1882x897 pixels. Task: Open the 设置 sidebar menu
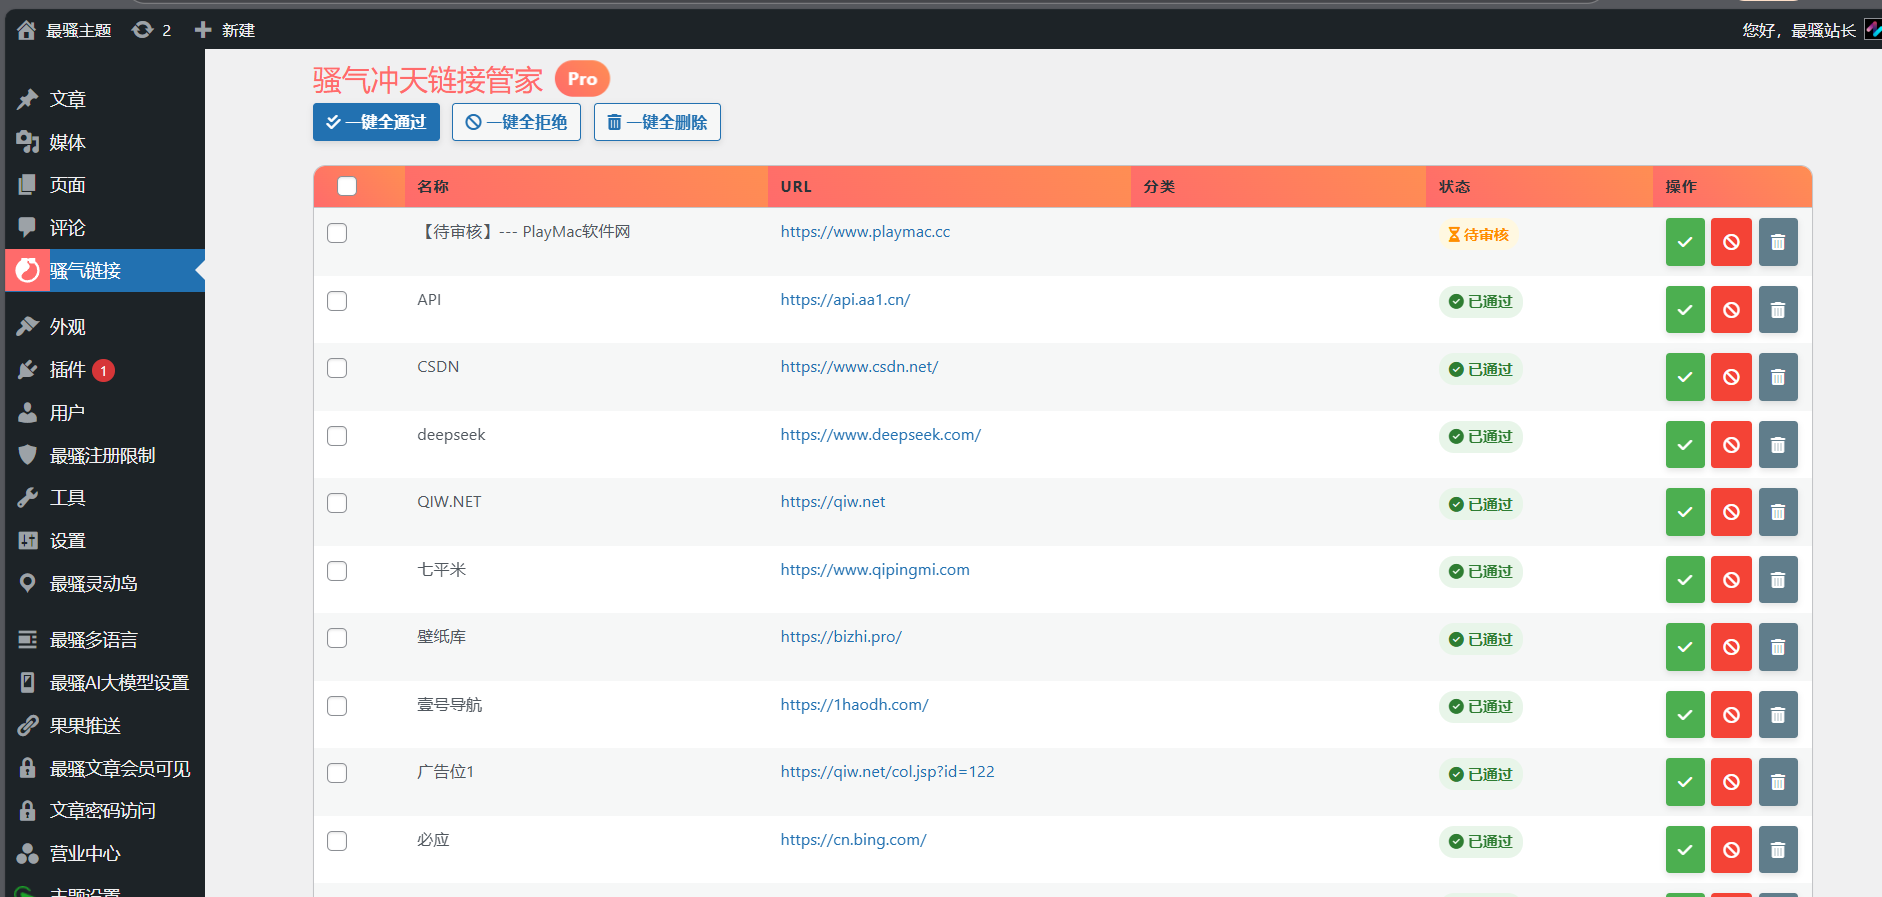(105, 541)
